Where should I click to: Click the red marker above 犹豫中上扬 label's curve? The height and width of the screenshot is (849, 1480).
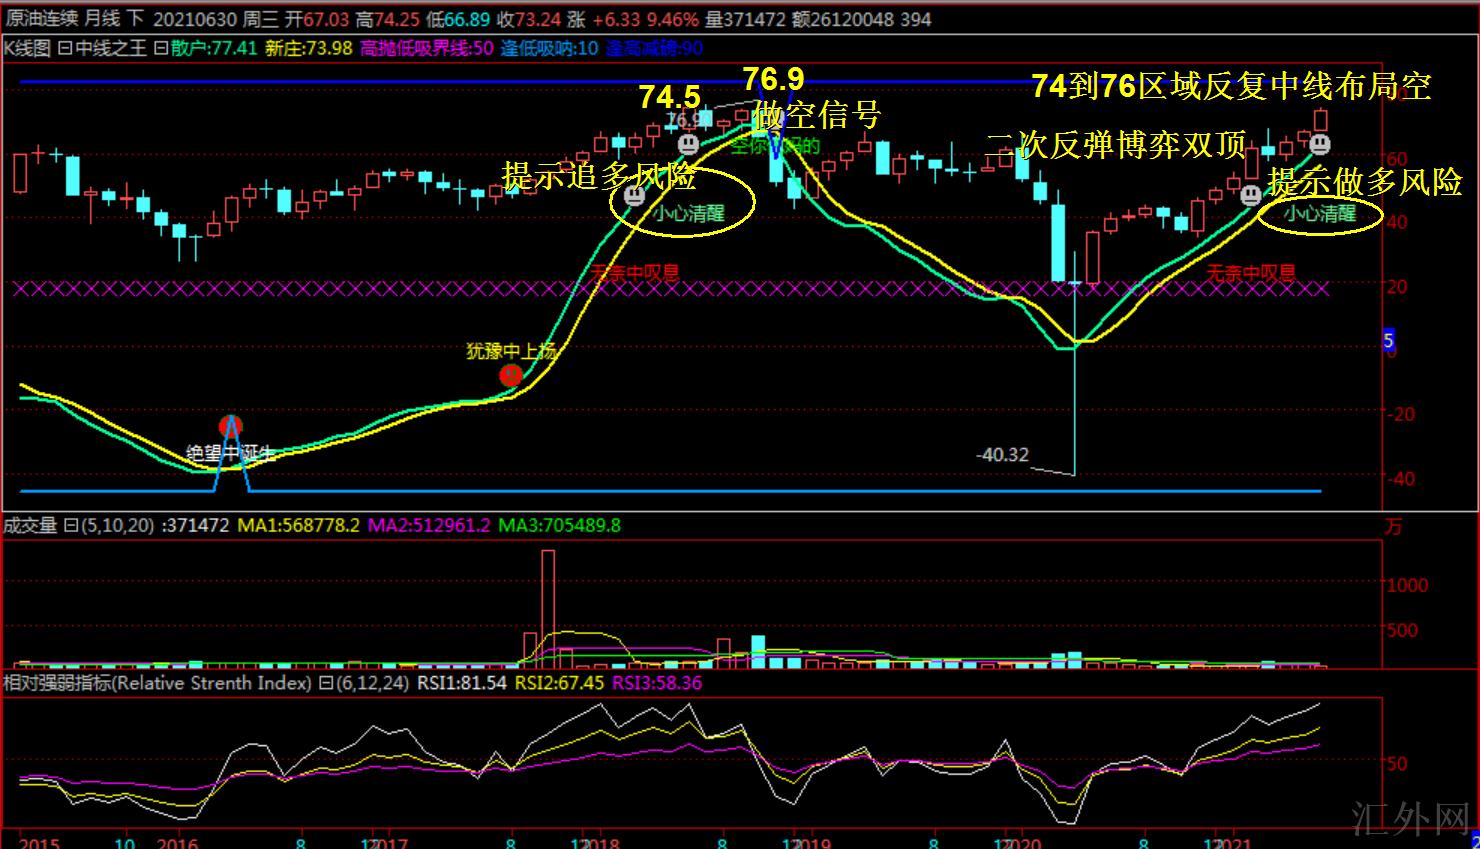pos(511,375)
